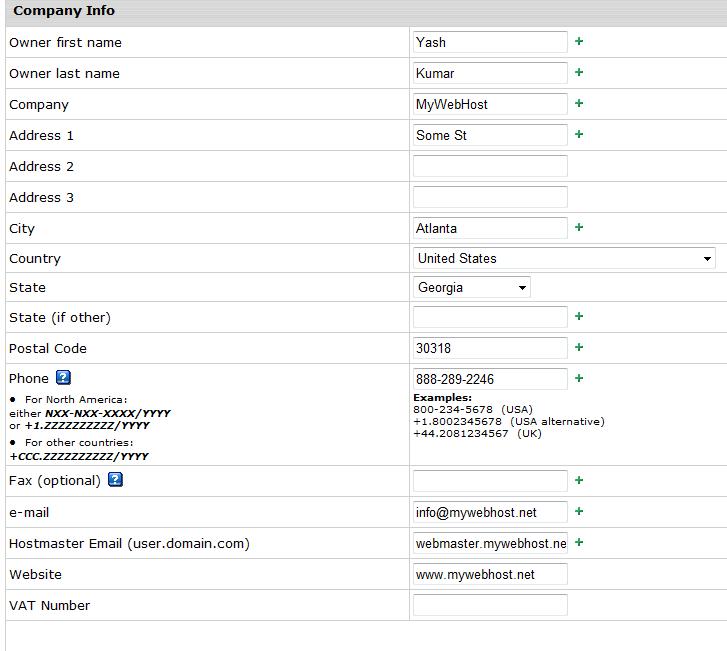This screenshot has width=727, height=651.
Task: Click the 'For North America:' note
Action: (x=76, y=400)
